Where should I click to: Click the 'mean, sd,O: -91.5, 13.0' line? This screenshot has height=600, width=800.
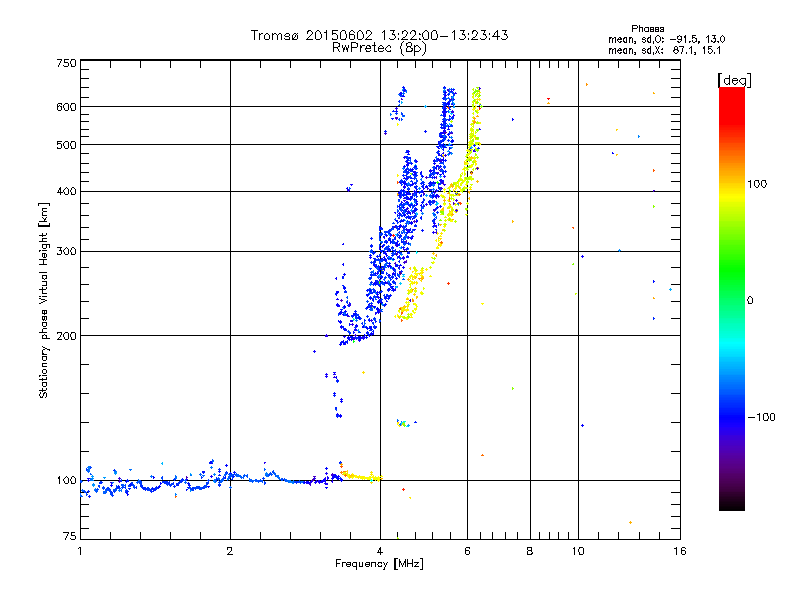pos(666,39)
